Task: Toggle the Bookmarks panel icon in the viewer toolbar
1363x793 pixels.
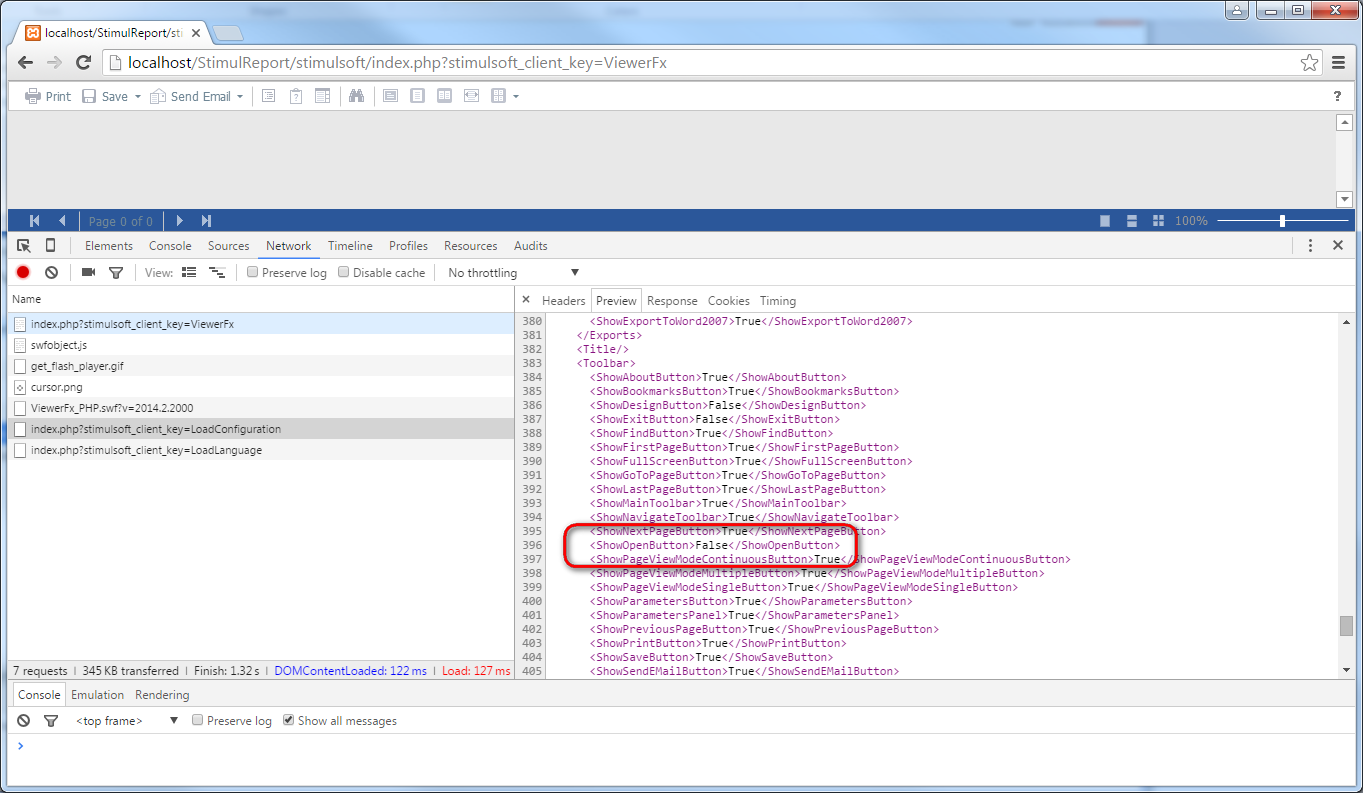Action: (268, 96)
